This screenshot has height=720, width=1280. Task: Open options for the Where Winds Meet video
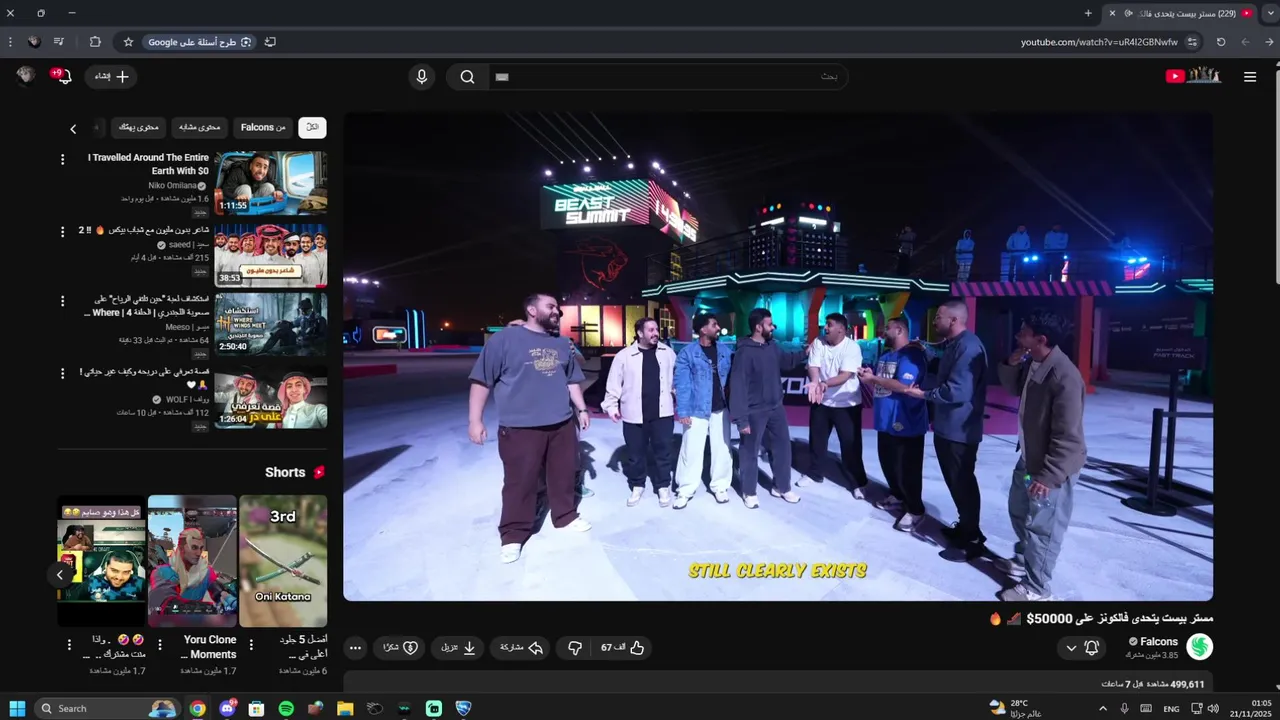(x=63, y=301)
